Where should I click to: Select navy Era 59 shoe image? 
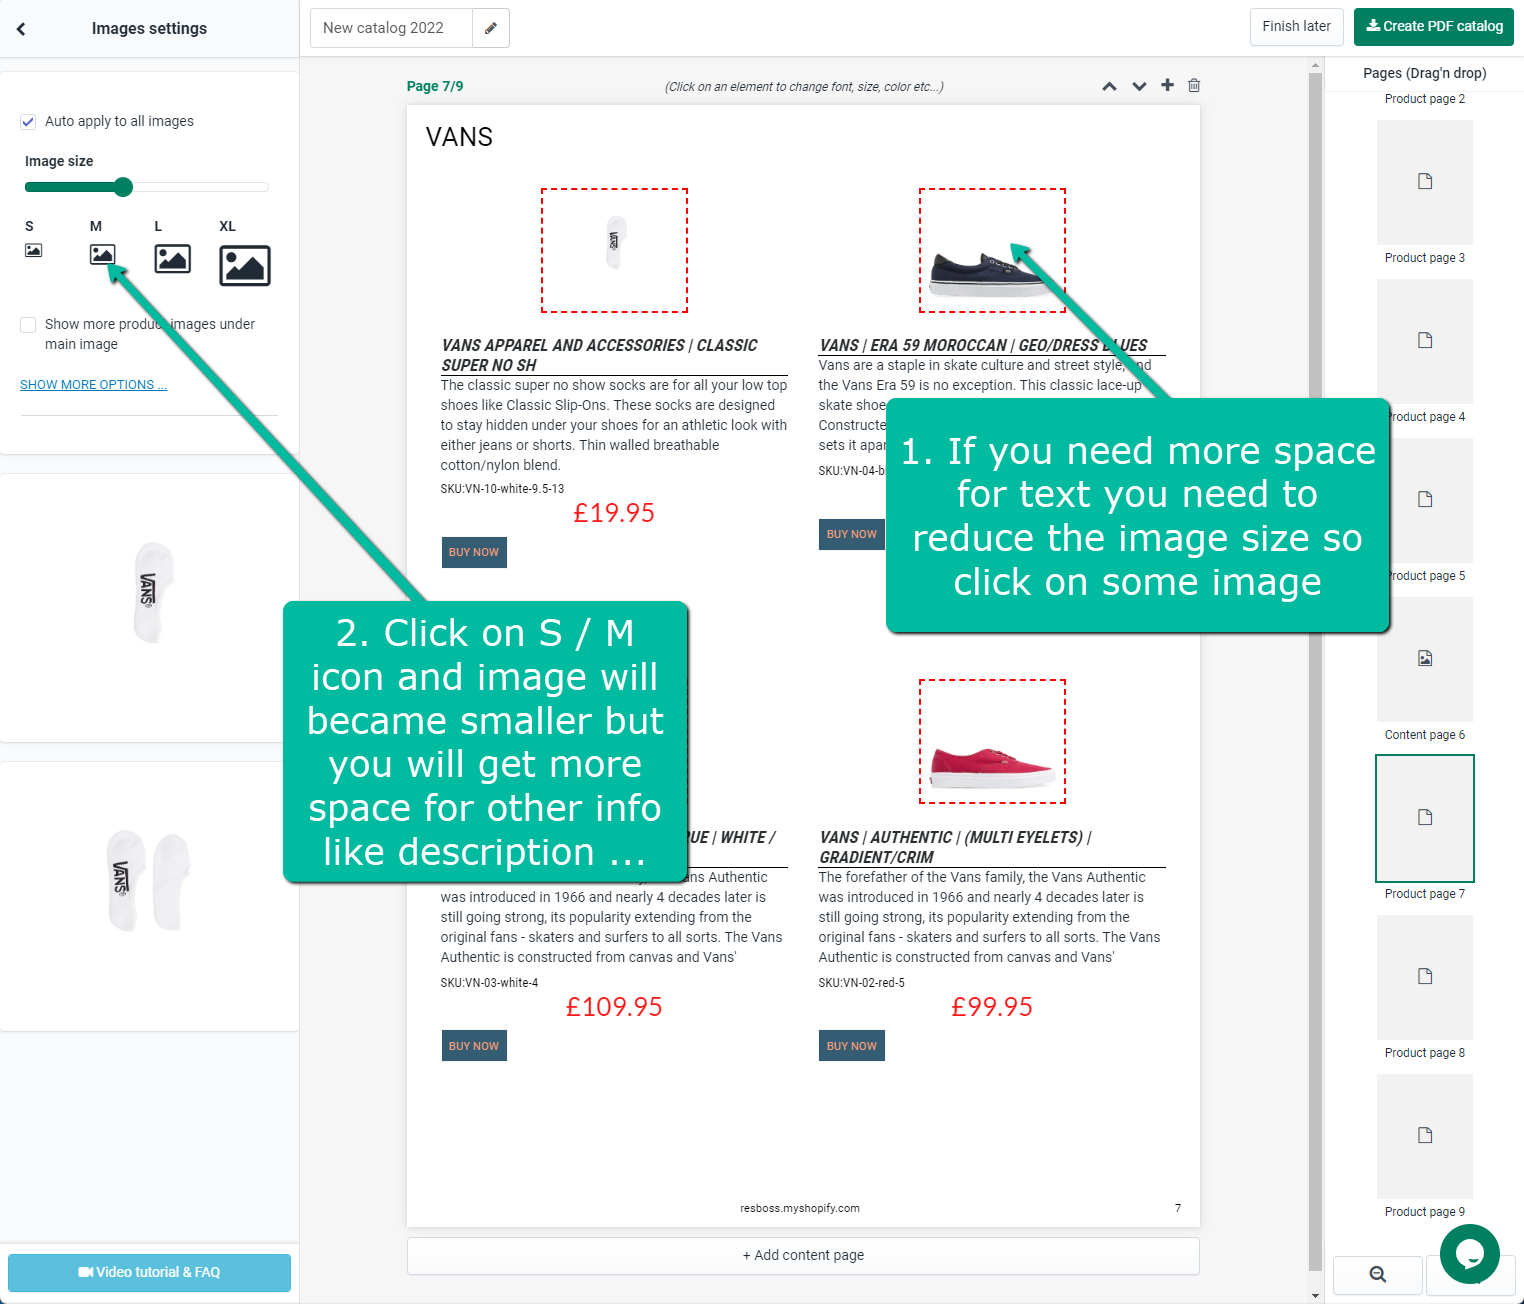coord(992,250)
